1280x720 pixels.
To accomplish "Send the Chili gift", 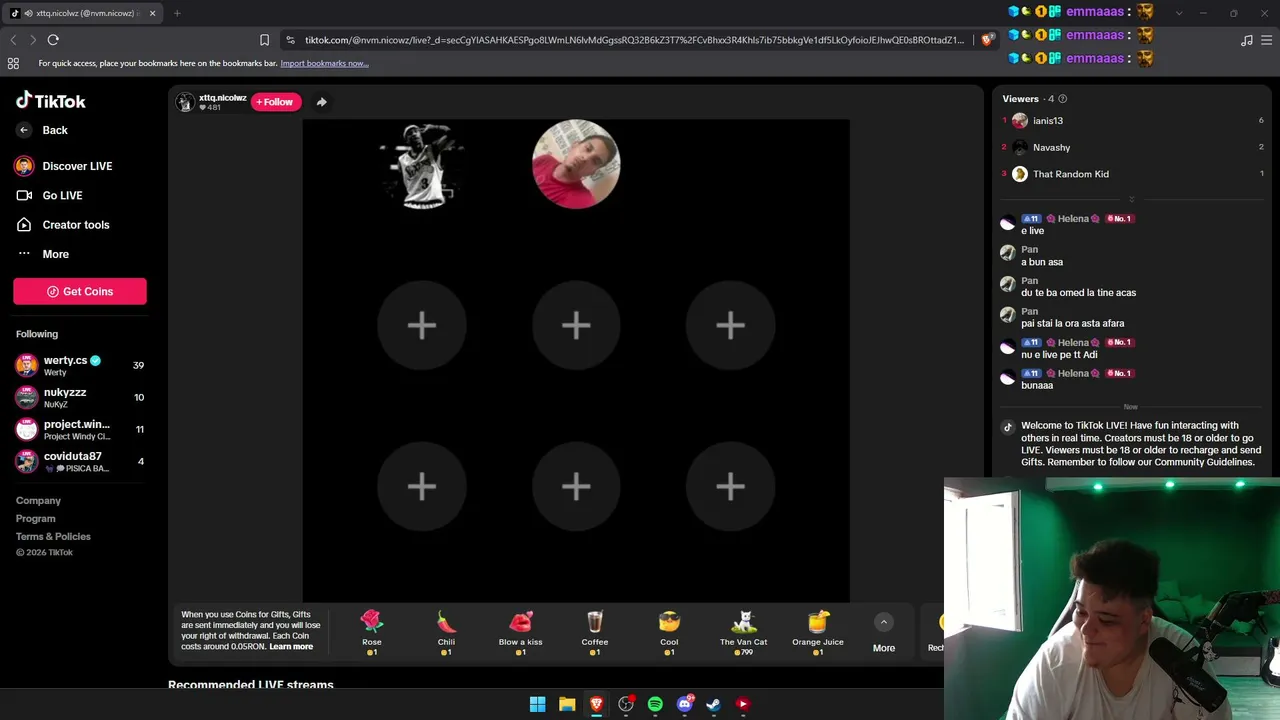I will click(x=446, y=633).
